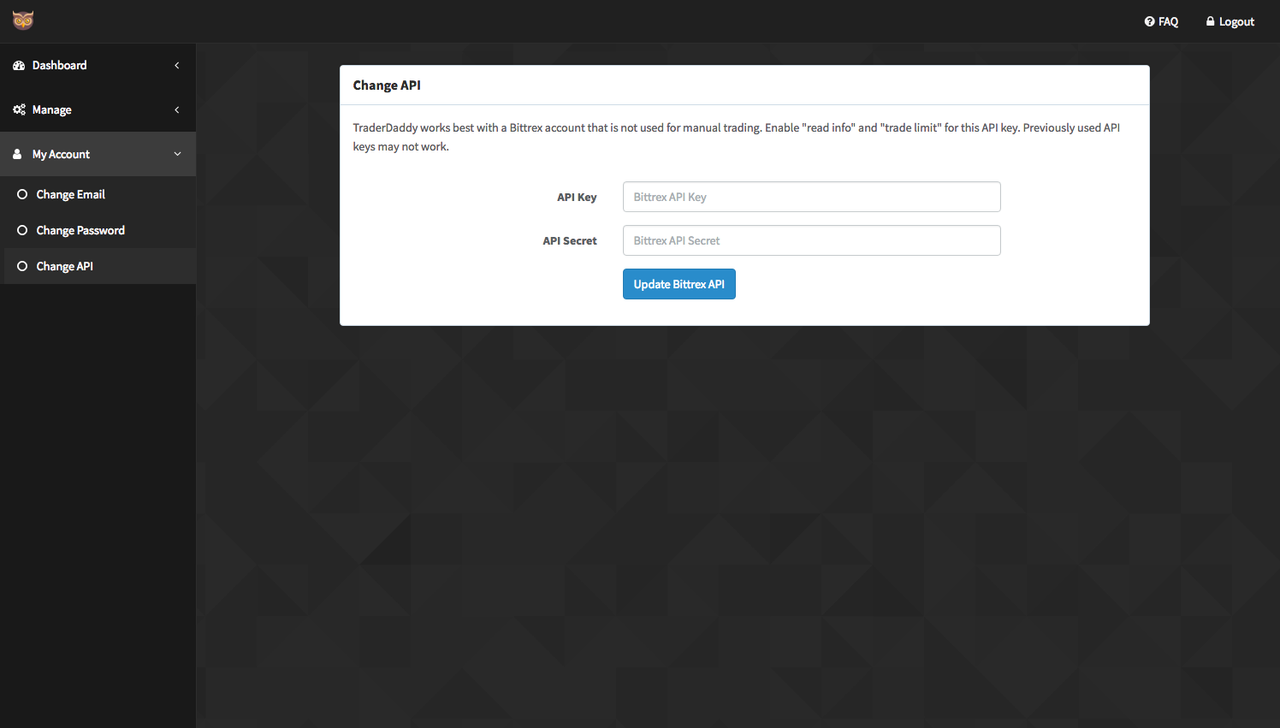Expand the Manage menu chevron
Image resolution: width=1280 pixels, height=728 pixels.
pos(177,110)
